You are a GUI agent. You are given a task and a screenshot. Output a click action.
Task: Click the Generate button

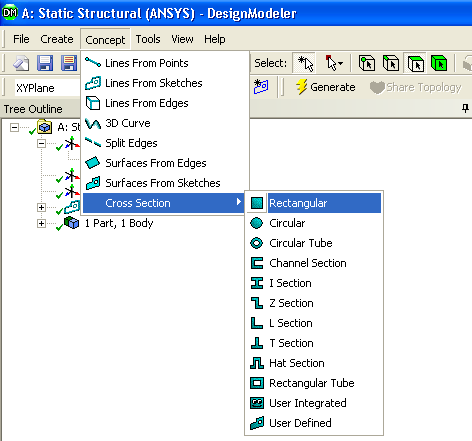coord(326,87)
